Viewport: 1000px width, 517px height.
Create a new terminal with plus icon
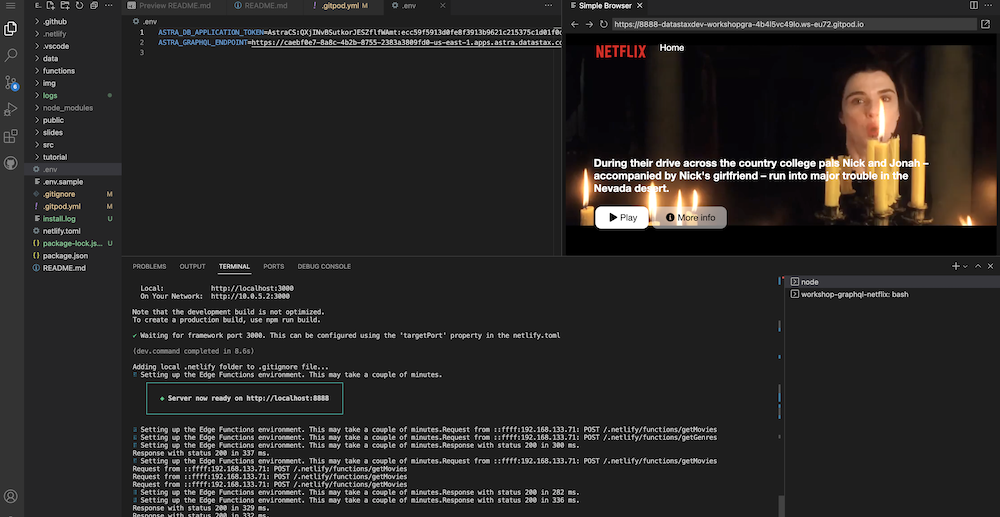pos(955,266)
